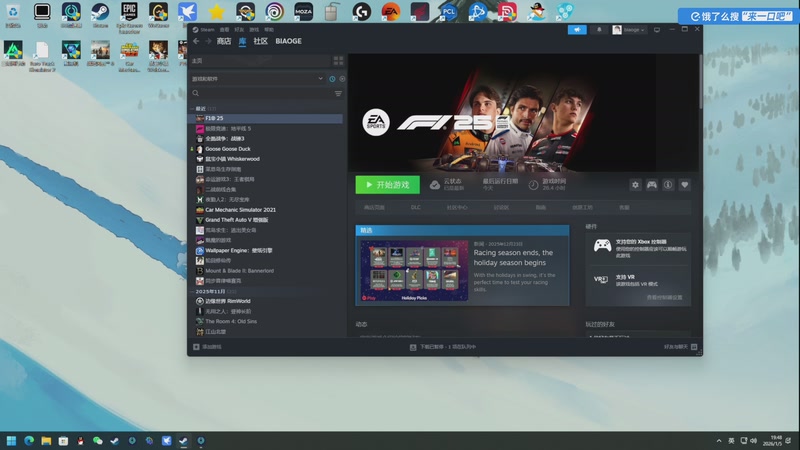This screenshot has width=800, height=450.
Task: Open the Recycle Bin desktop icon
Action: pos(13,14)
